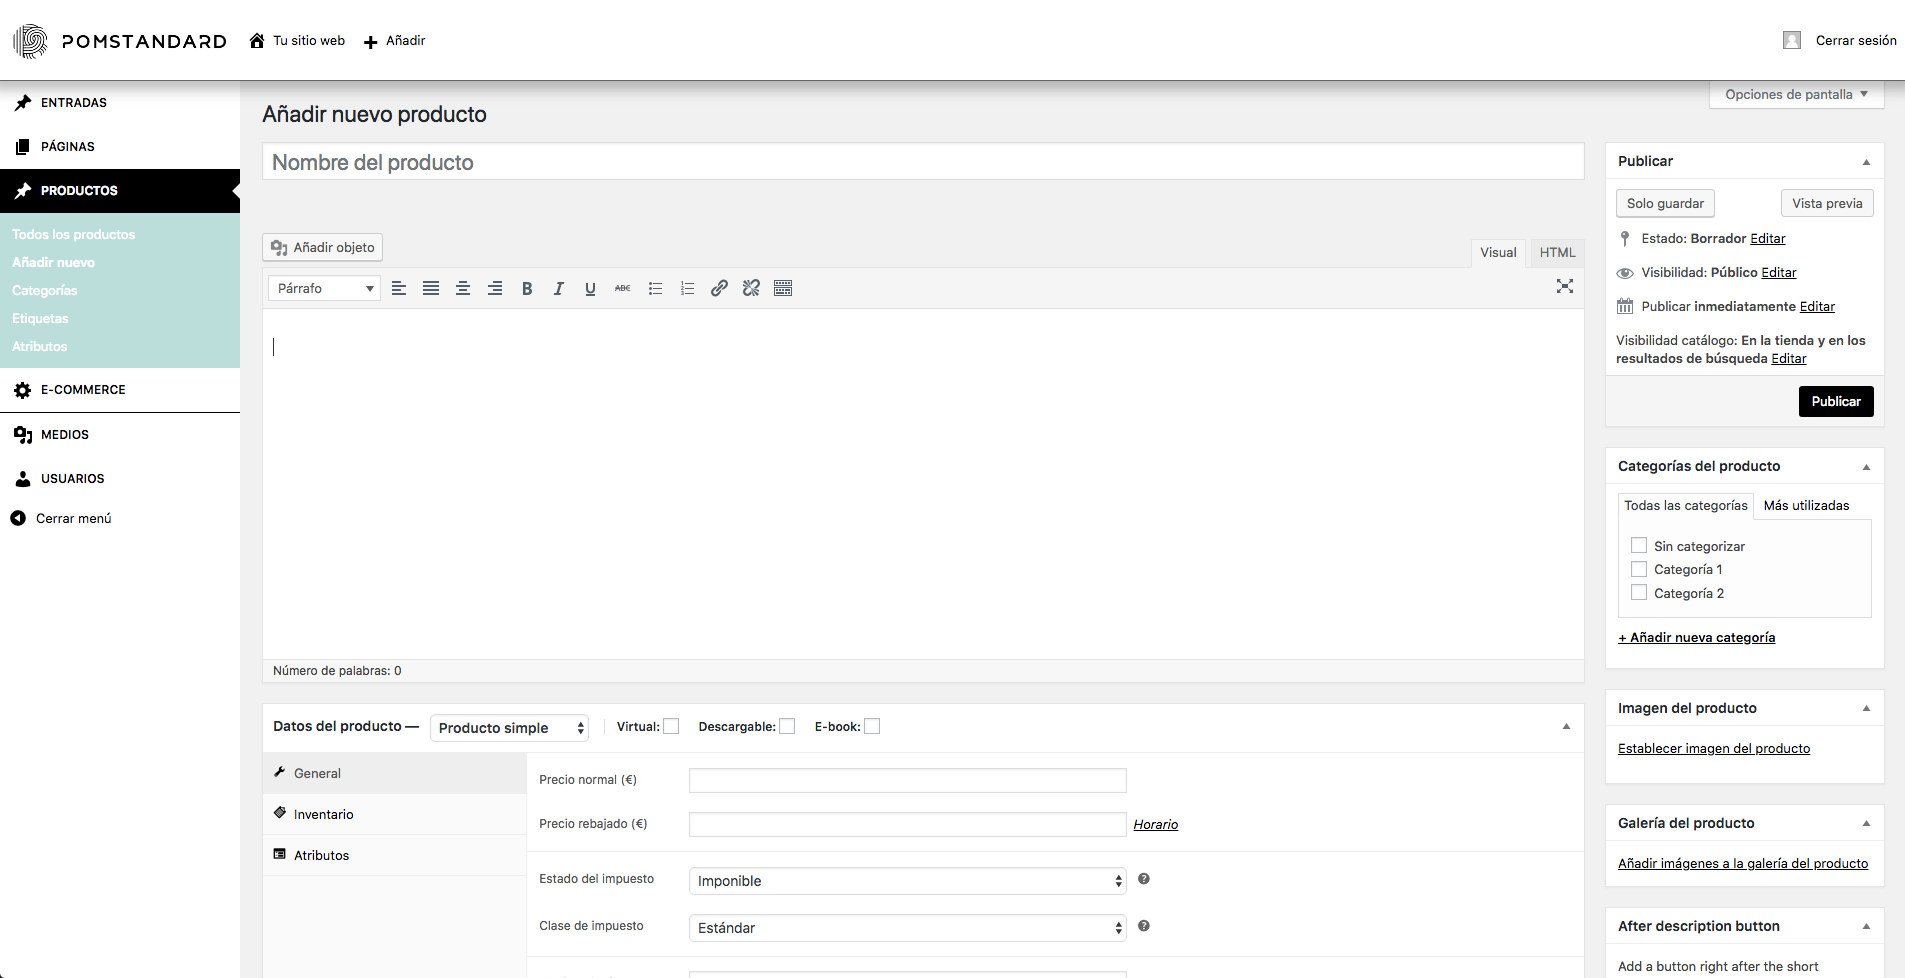Image resolution: width=1905 pixels, height=978 pixels.
Task: Toggle fullscreen editor mode icon
Action: coord(1564,287)
